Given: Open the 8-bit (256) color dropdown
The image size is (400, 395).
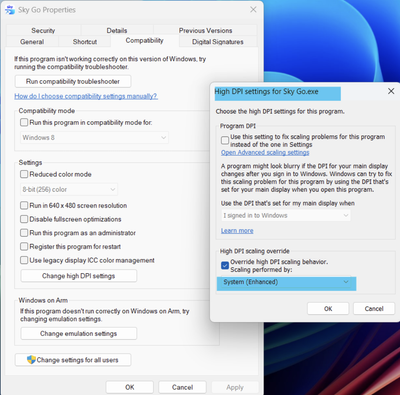Looking at the screenshot, I should click(x=69, y=189).
